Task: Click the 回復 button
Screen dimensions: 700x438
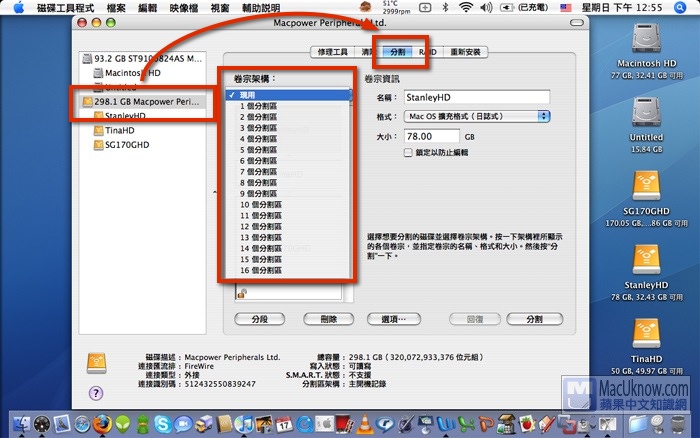Action: pyautogui.click(x=475, y=319)
